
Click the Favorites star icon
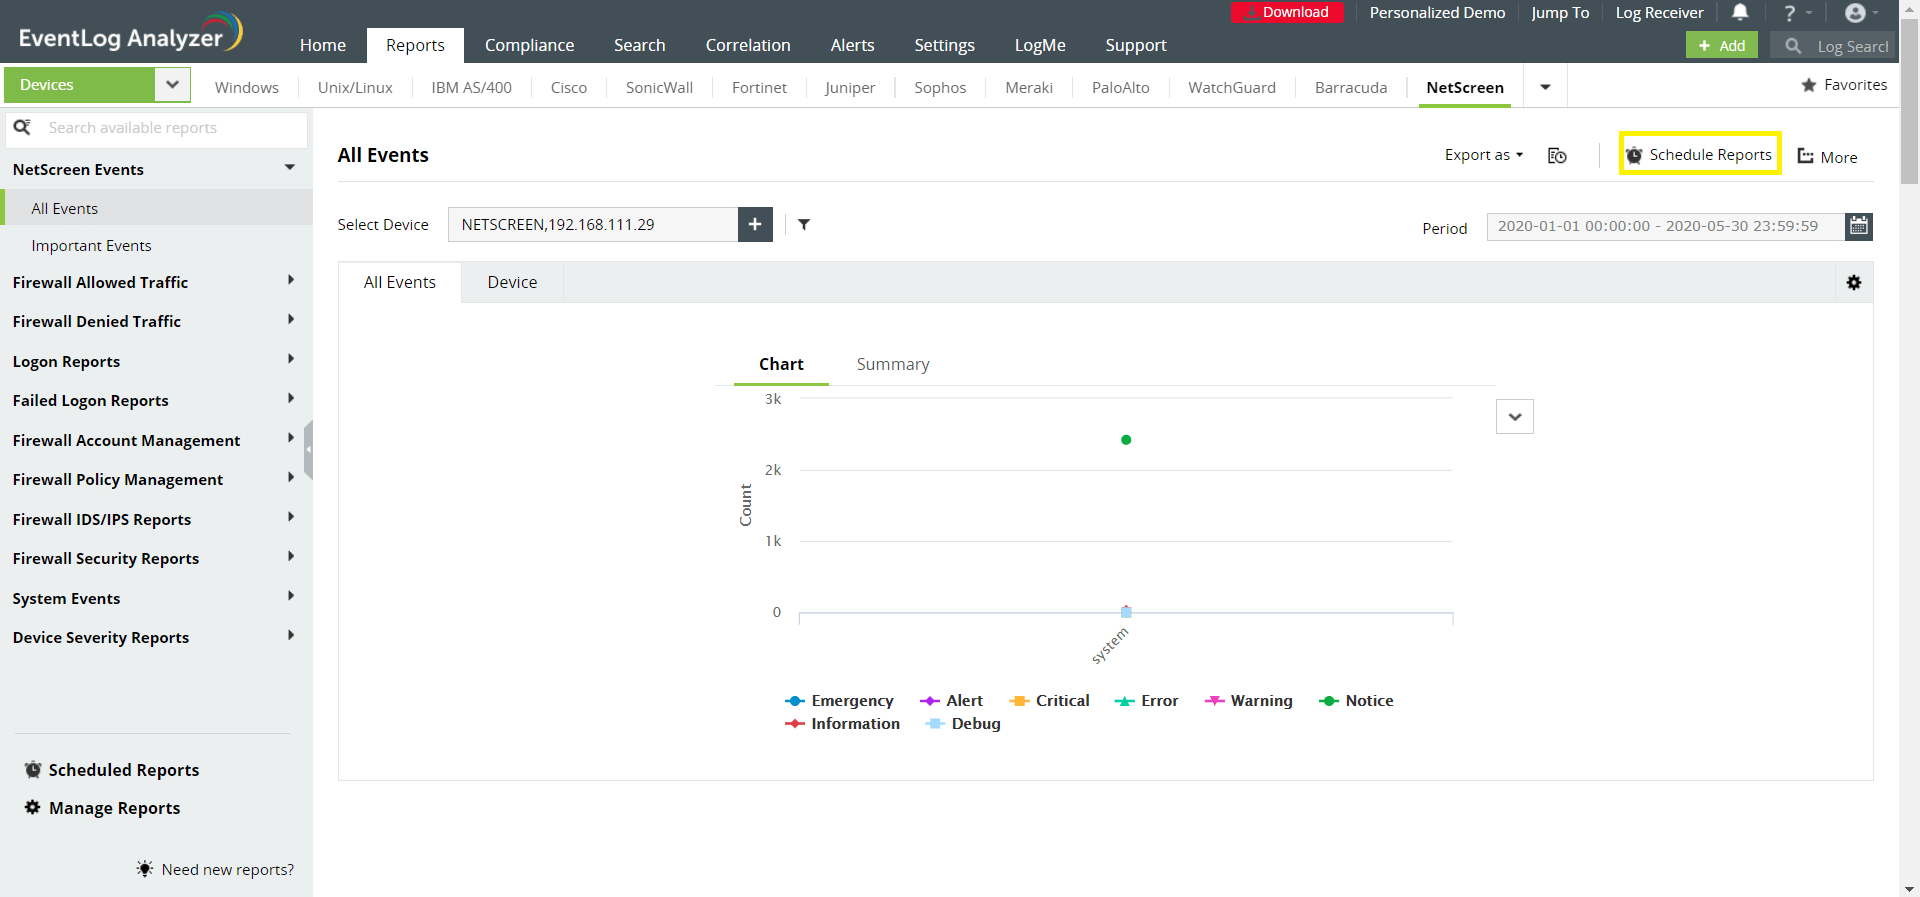coord(1809,85)
